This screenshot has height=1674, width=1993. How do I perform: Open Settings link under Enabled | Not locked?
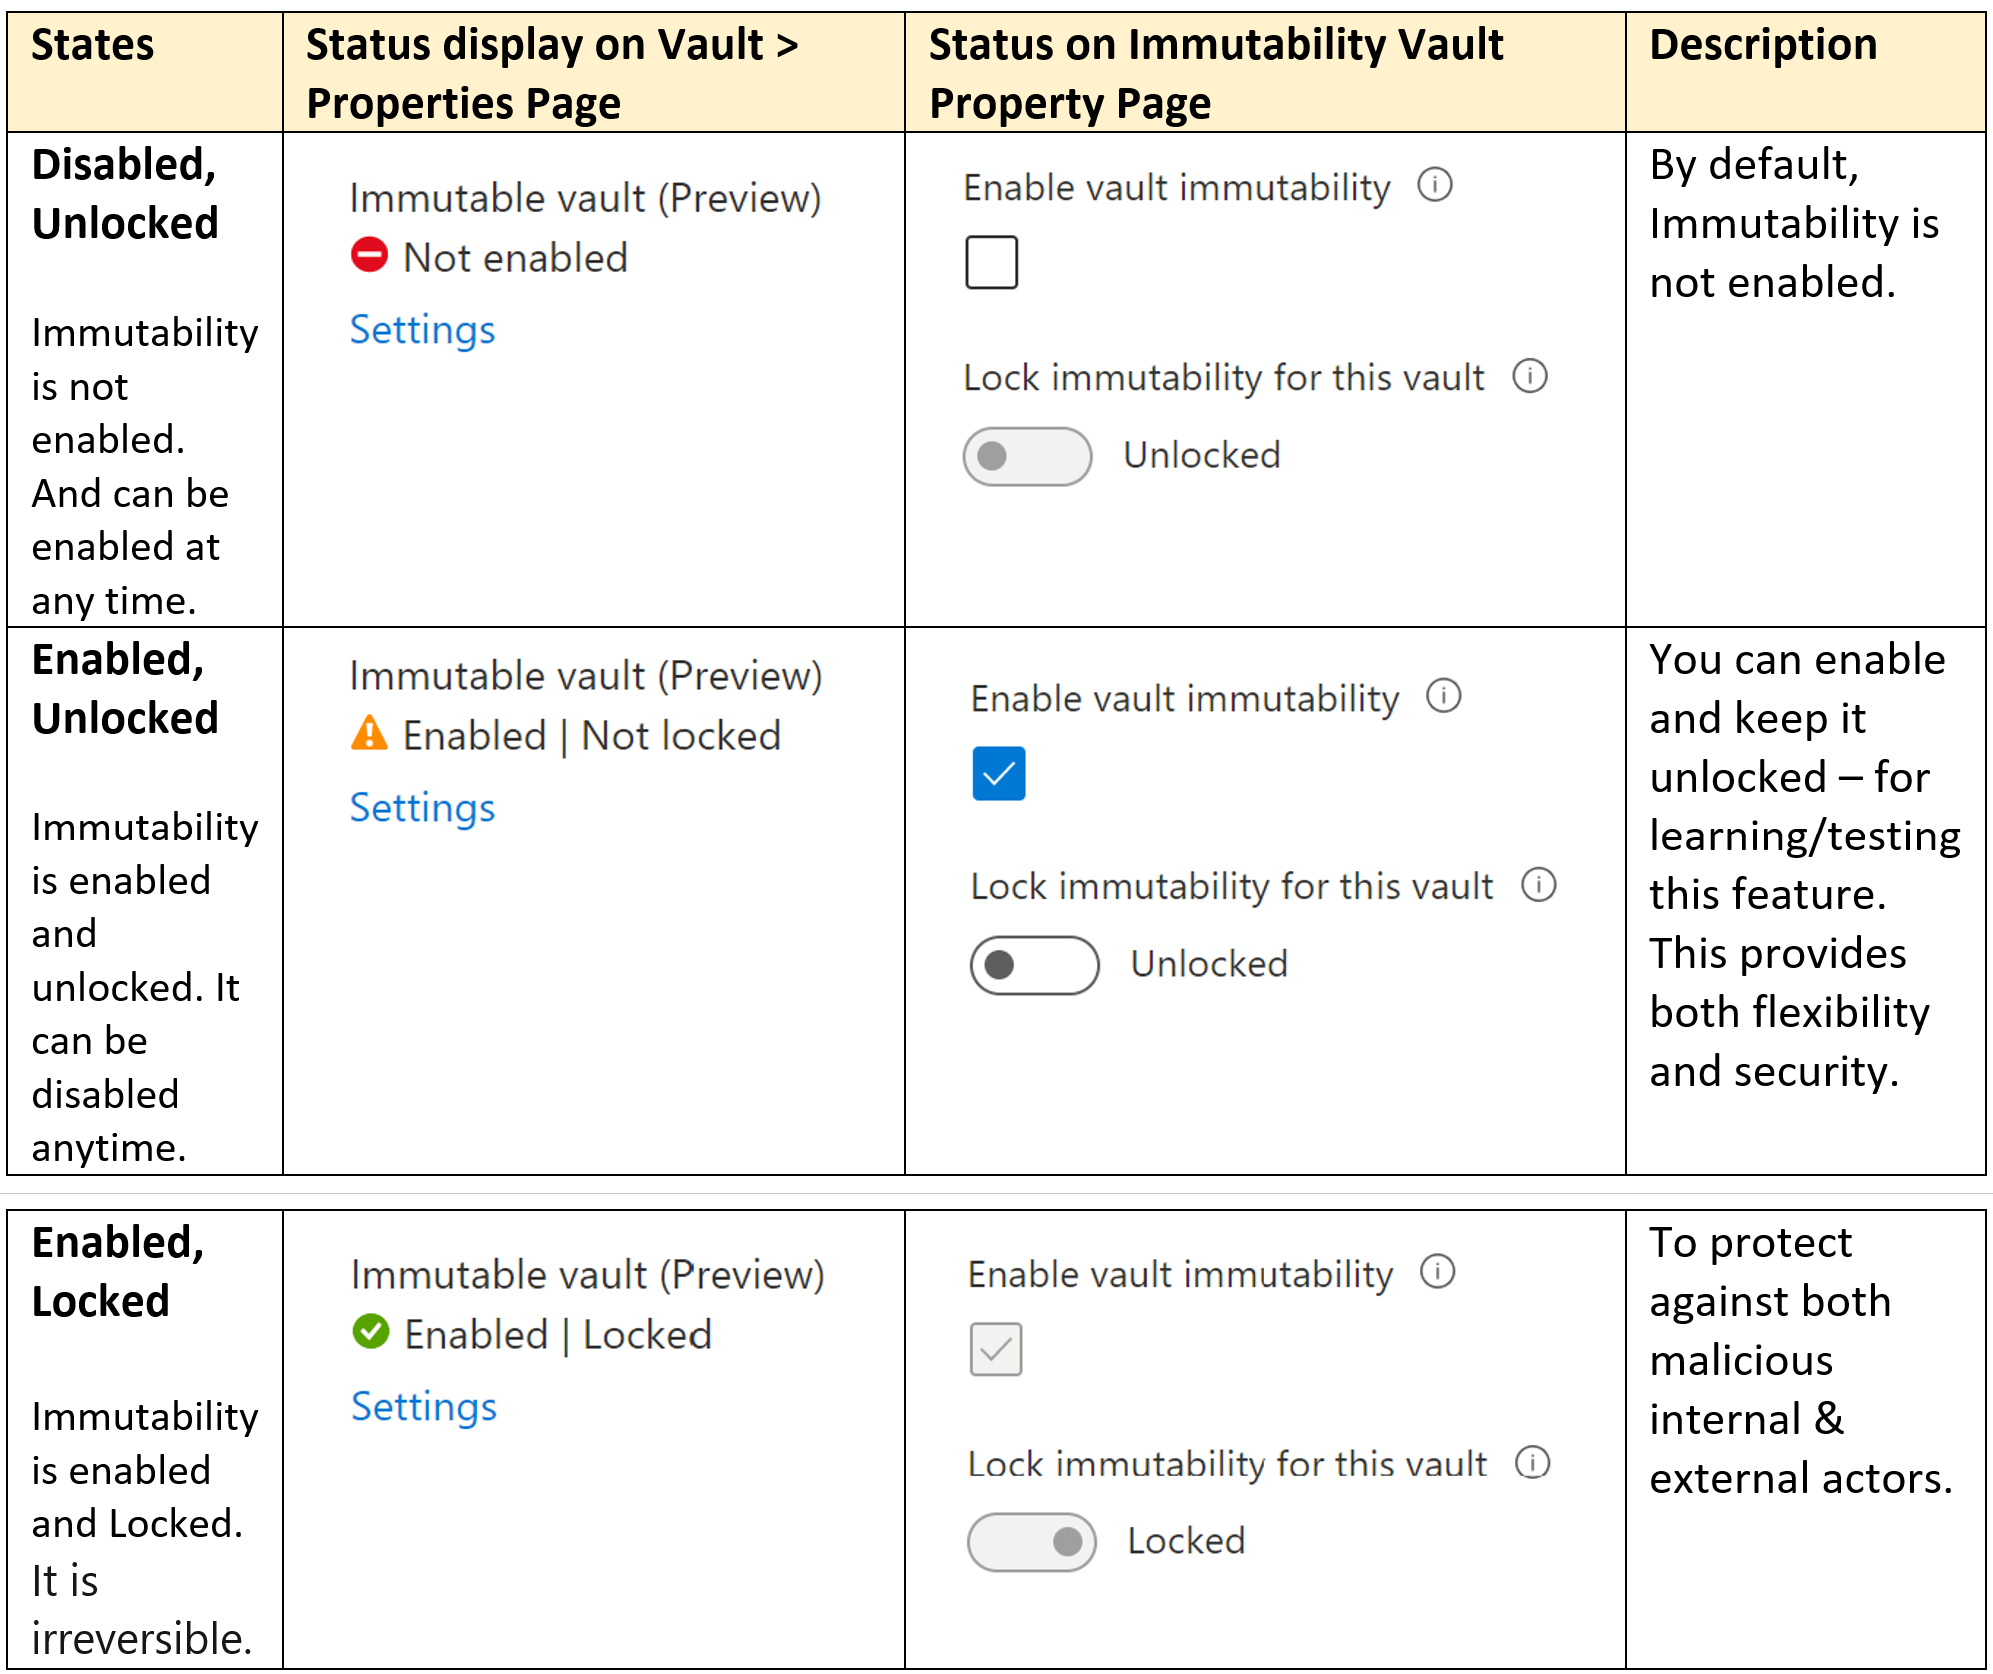point(422,808)
